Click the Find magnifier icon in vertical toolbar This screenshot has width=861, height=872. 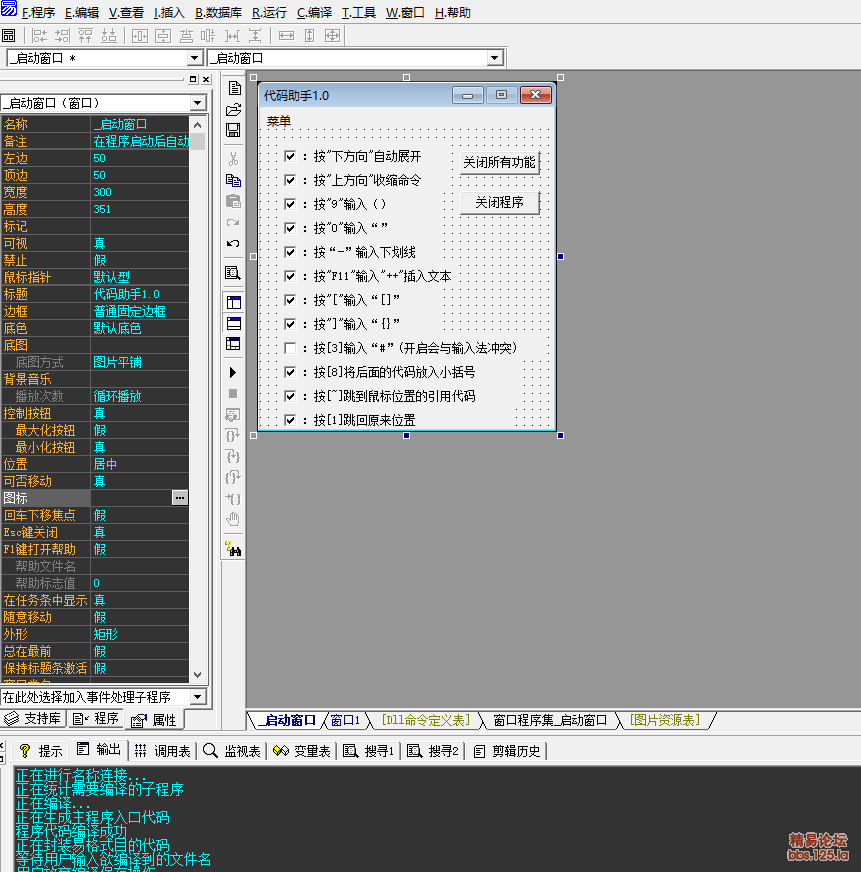pos(234,273)
